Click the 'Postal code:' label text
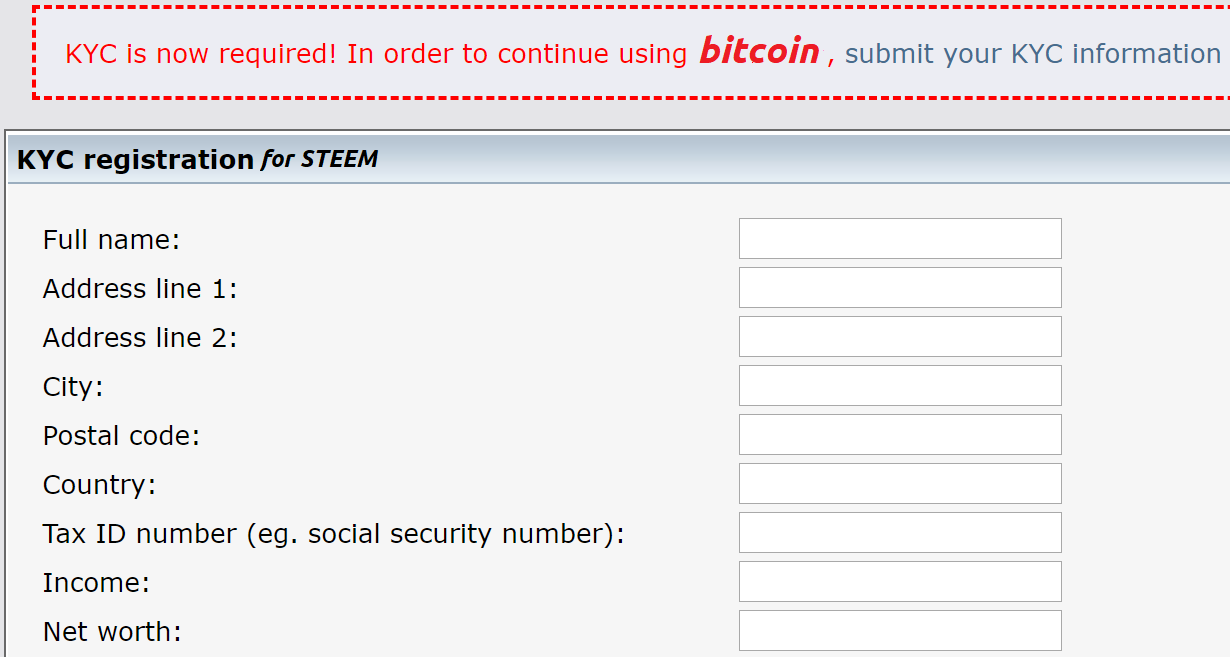1230x657 pixels. click(121, 436)
